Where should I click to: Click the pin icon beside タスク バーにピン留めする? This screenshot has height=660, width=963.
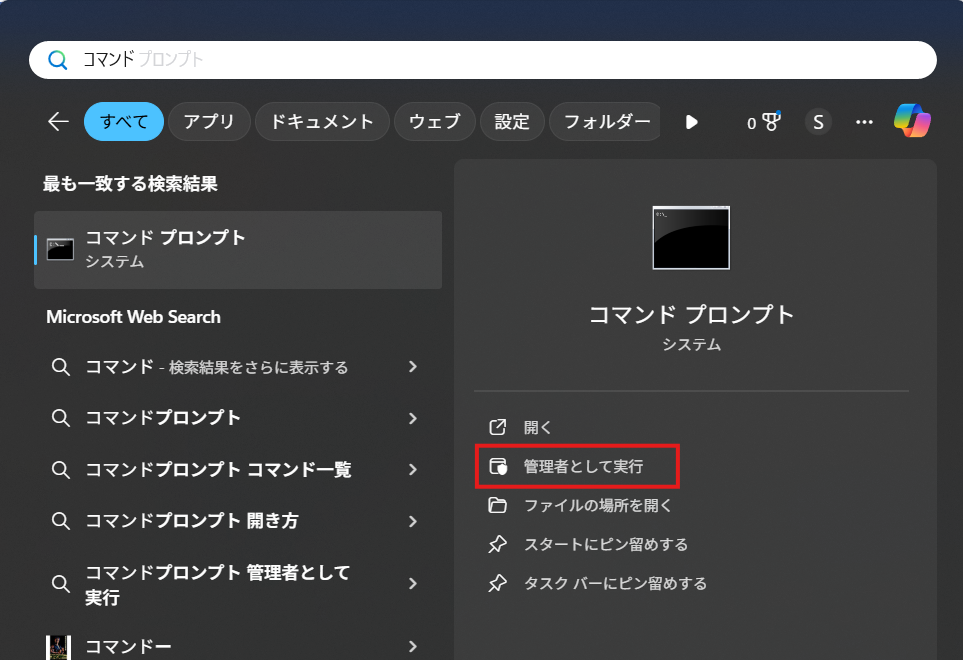coord(497,583)
